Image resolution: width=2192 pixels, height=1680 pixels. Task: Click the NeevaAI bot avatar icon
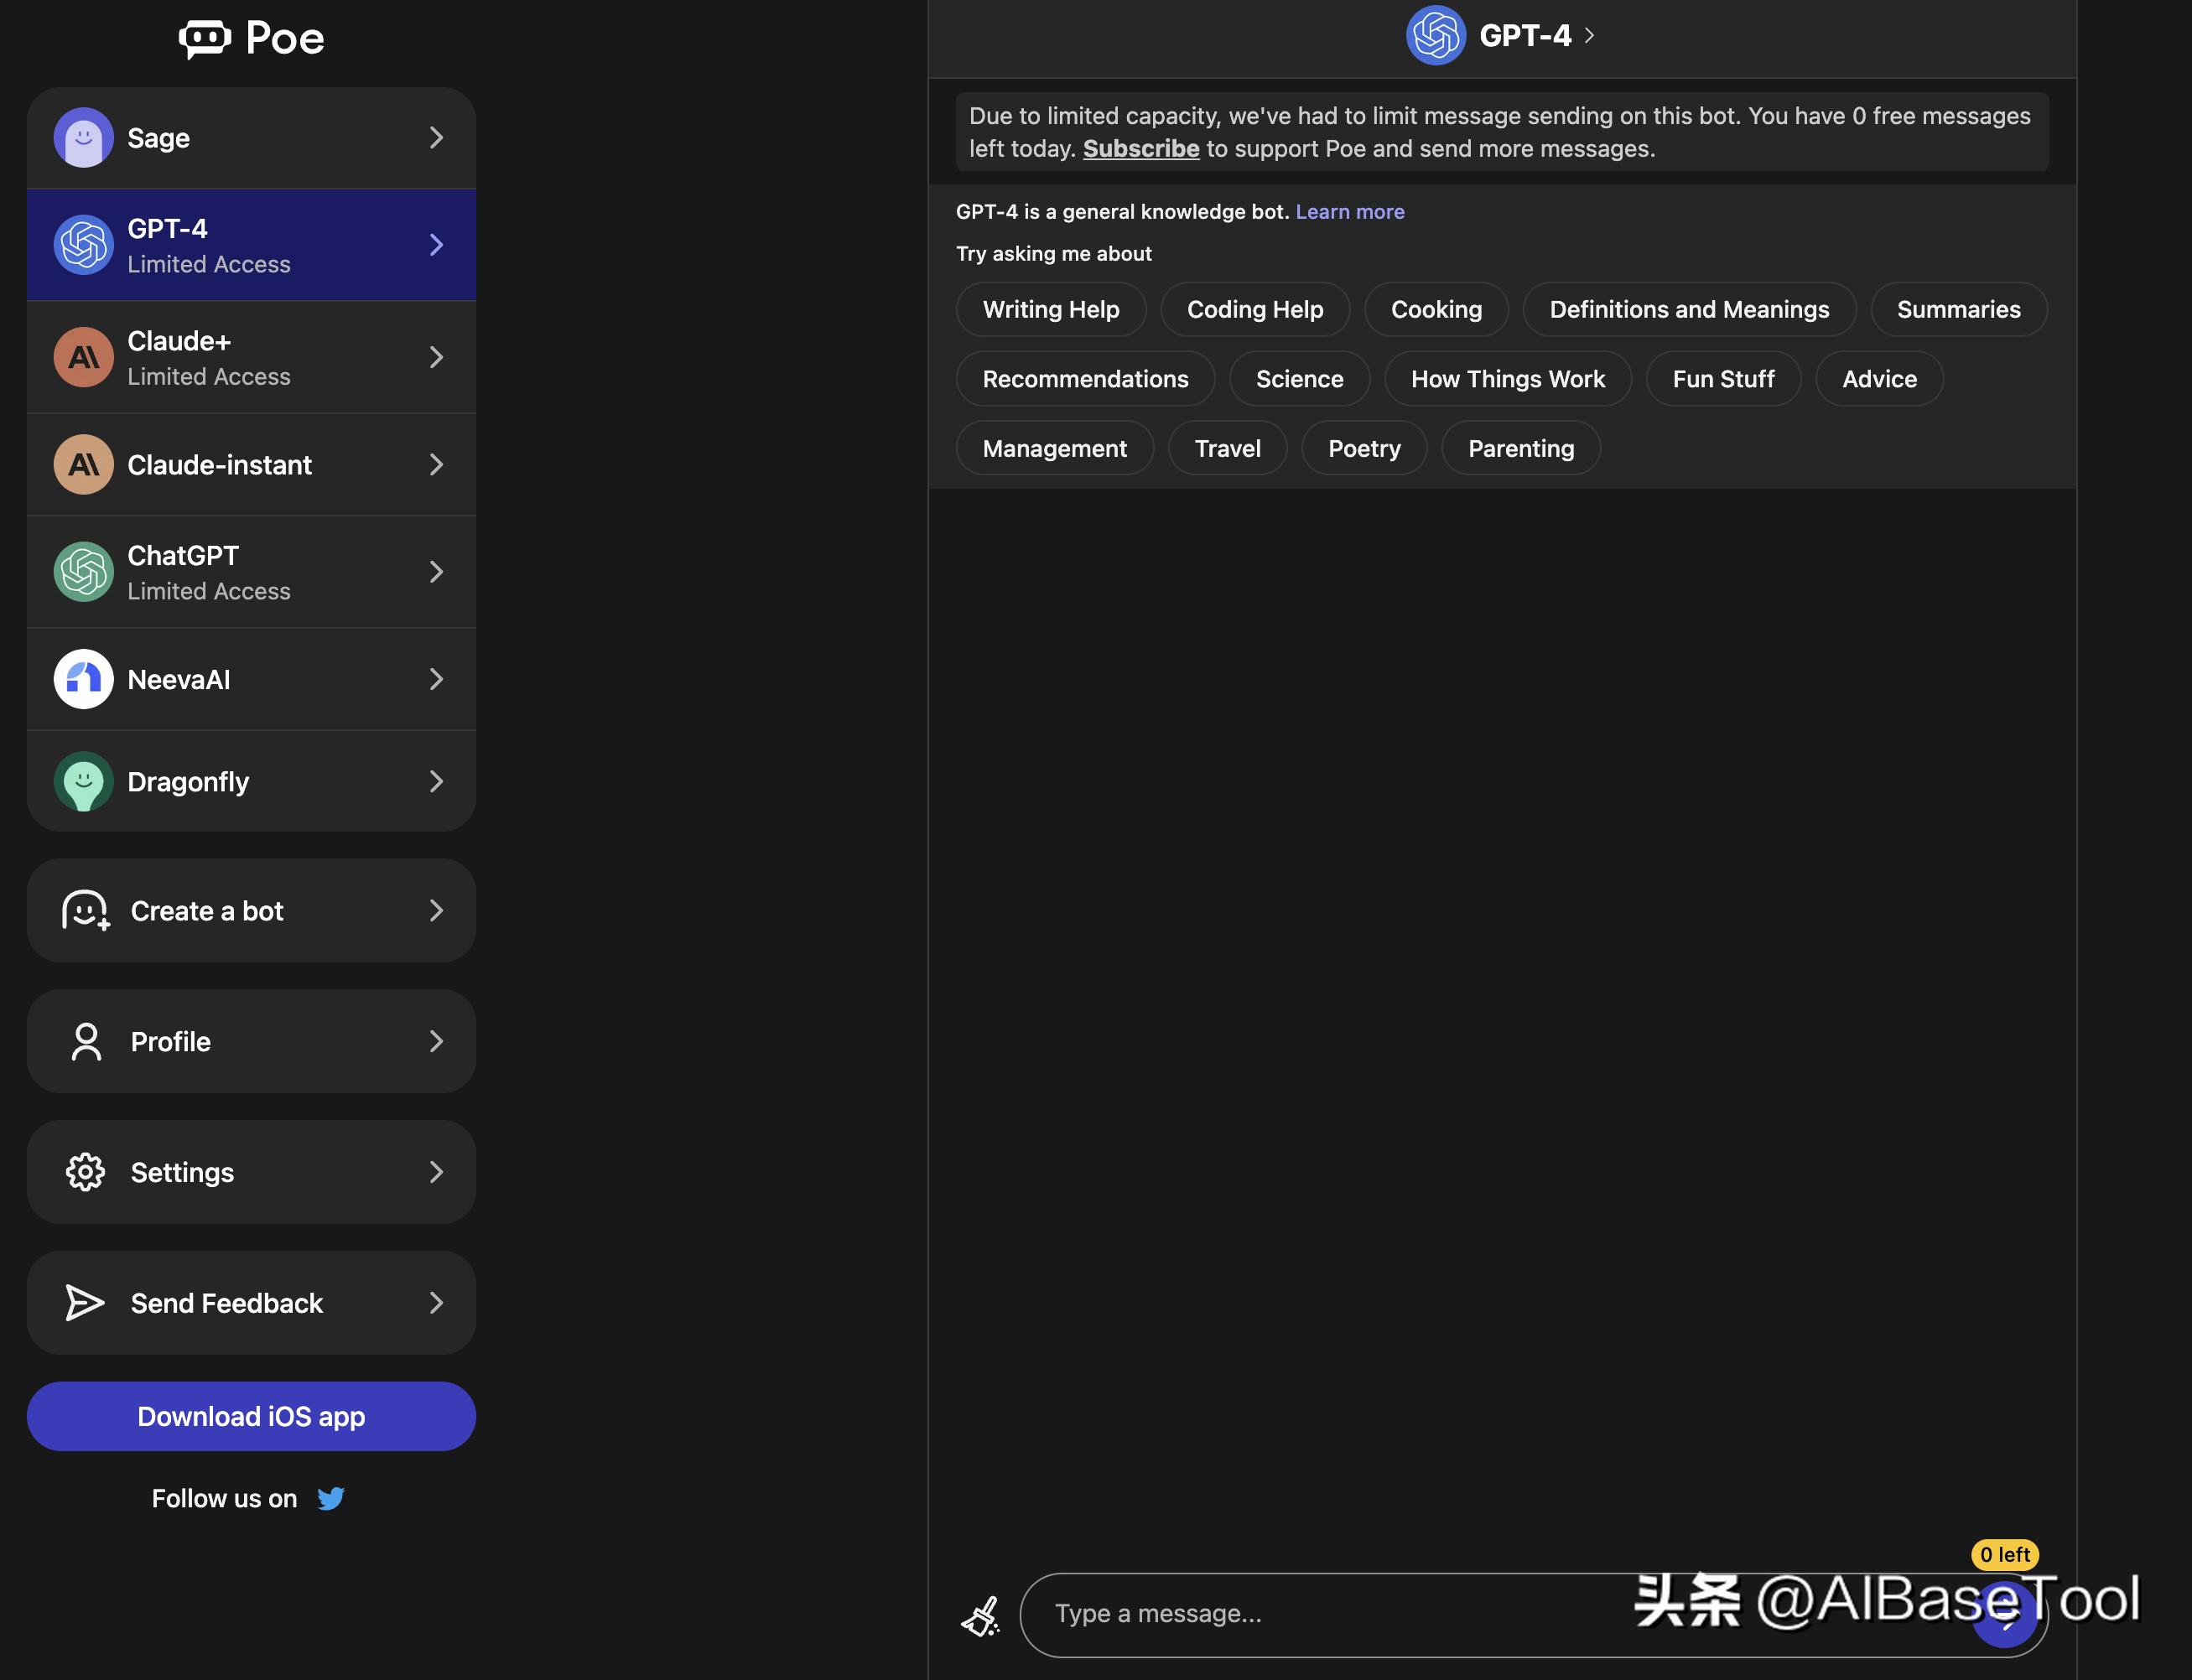(x=83, y=679)
